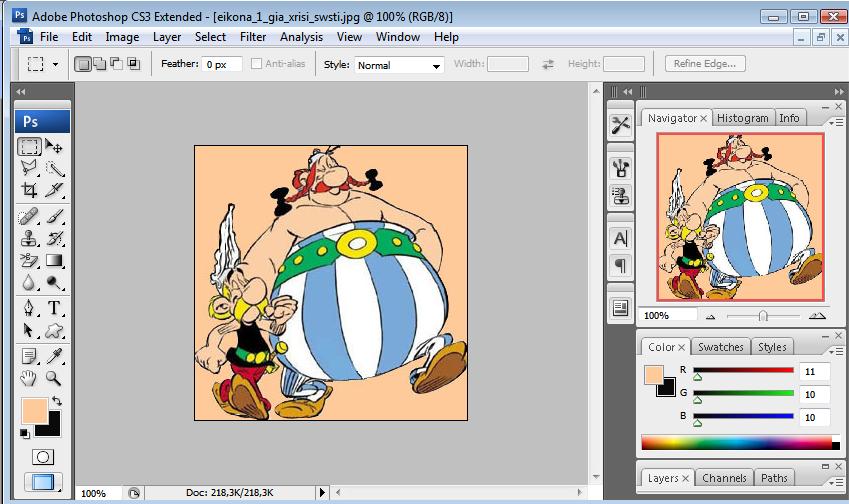Open Tool Presets panel icon in dock
849x504 pixels.
point(621,125)
